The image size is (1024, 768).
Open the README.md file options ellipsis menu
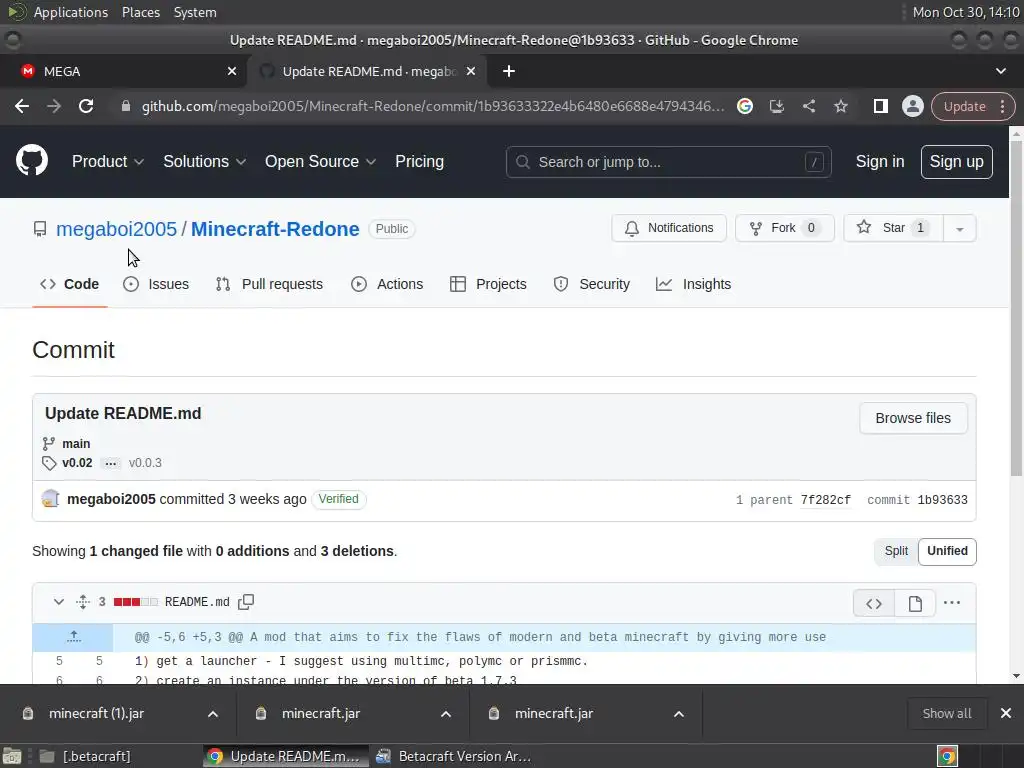tap(952, 603)
